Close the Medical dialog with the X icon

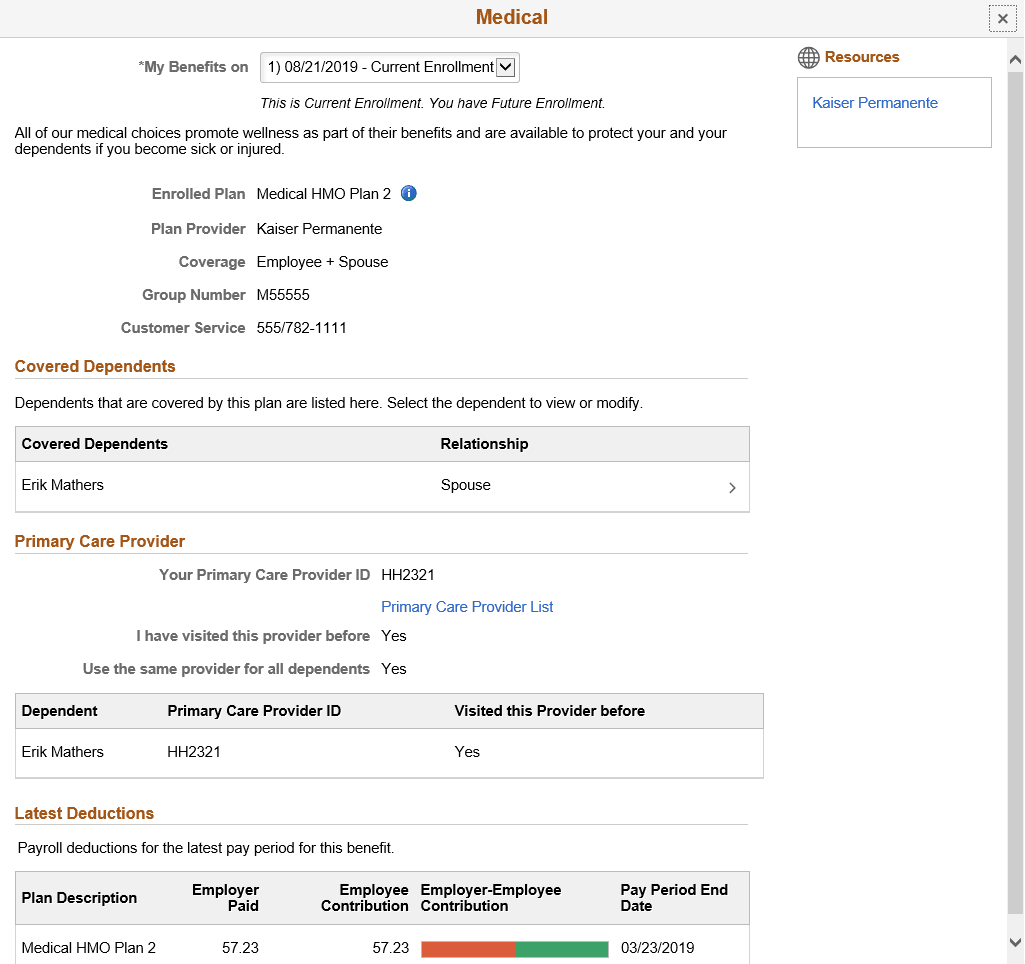click(x=1002, y=19)
